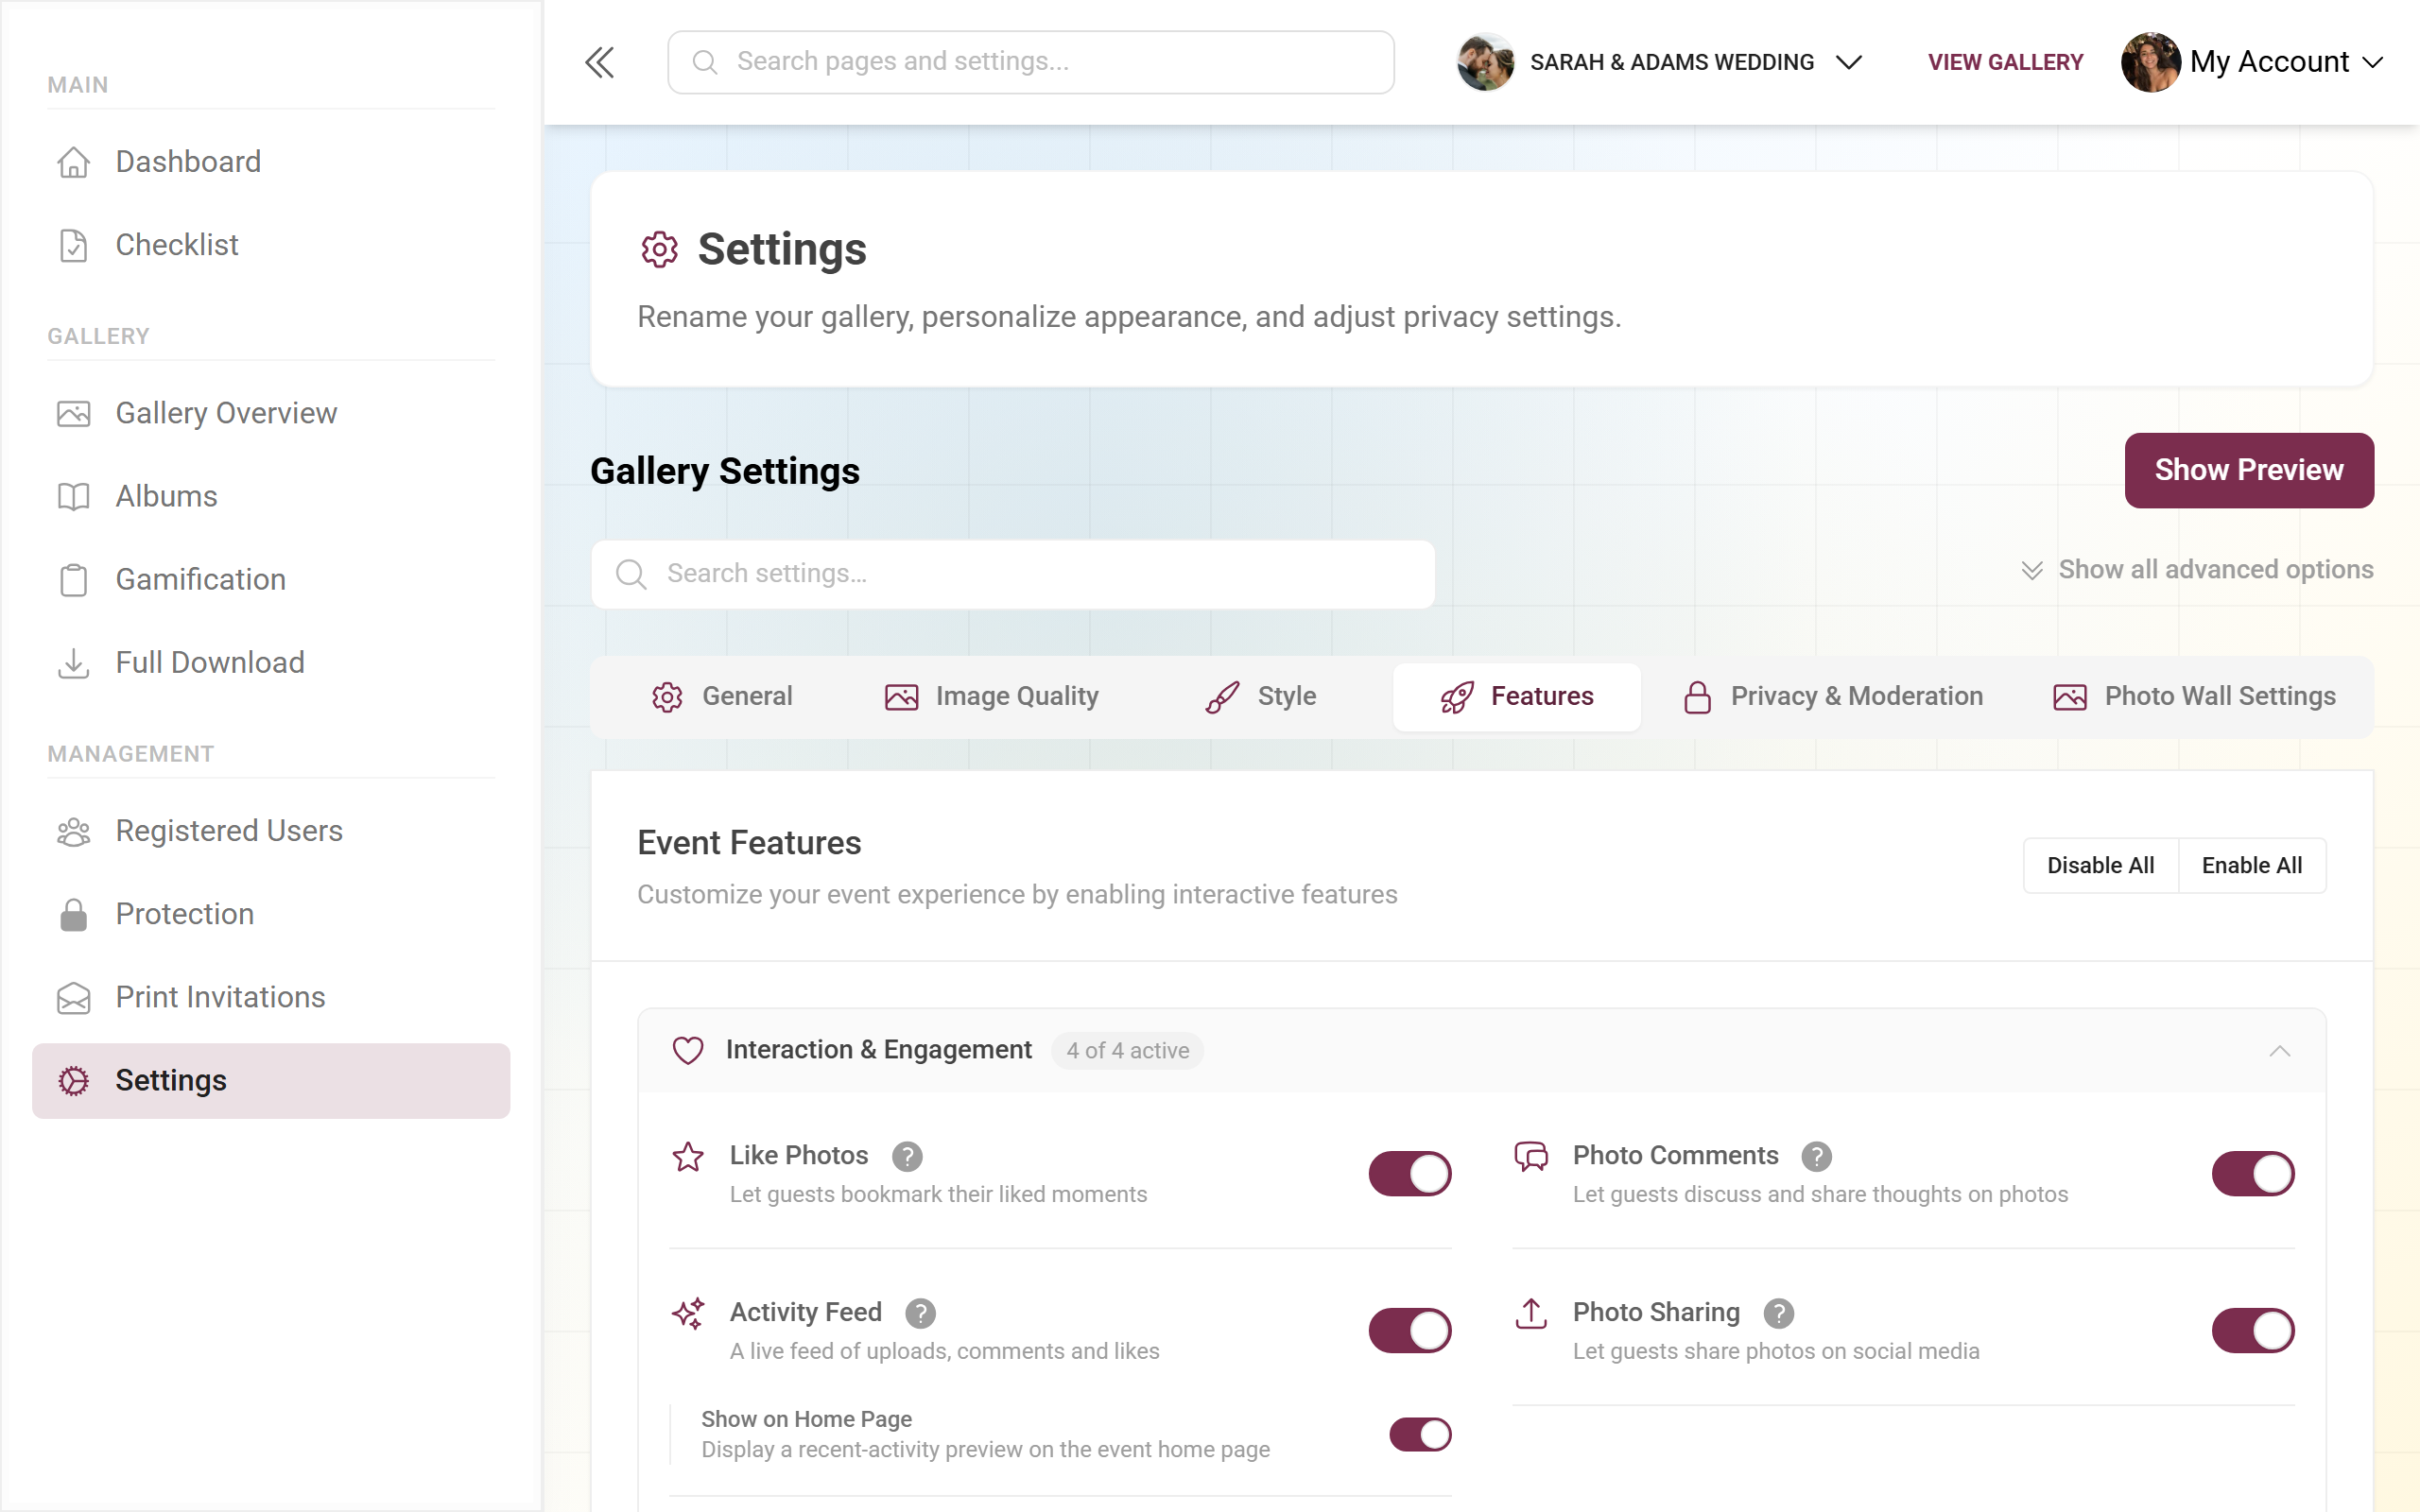The width and height of the screenshot is (2420, 1512).
Task: Click the heart icon for Interaction & Engagement
Action: click(x=687, y=1050)
